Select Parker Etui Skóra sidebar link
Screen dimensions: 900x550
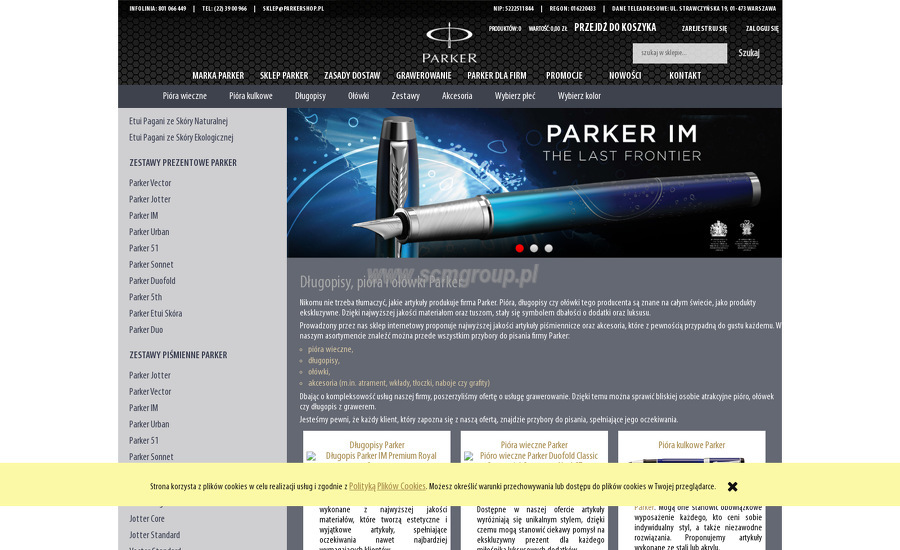(156, 313)
